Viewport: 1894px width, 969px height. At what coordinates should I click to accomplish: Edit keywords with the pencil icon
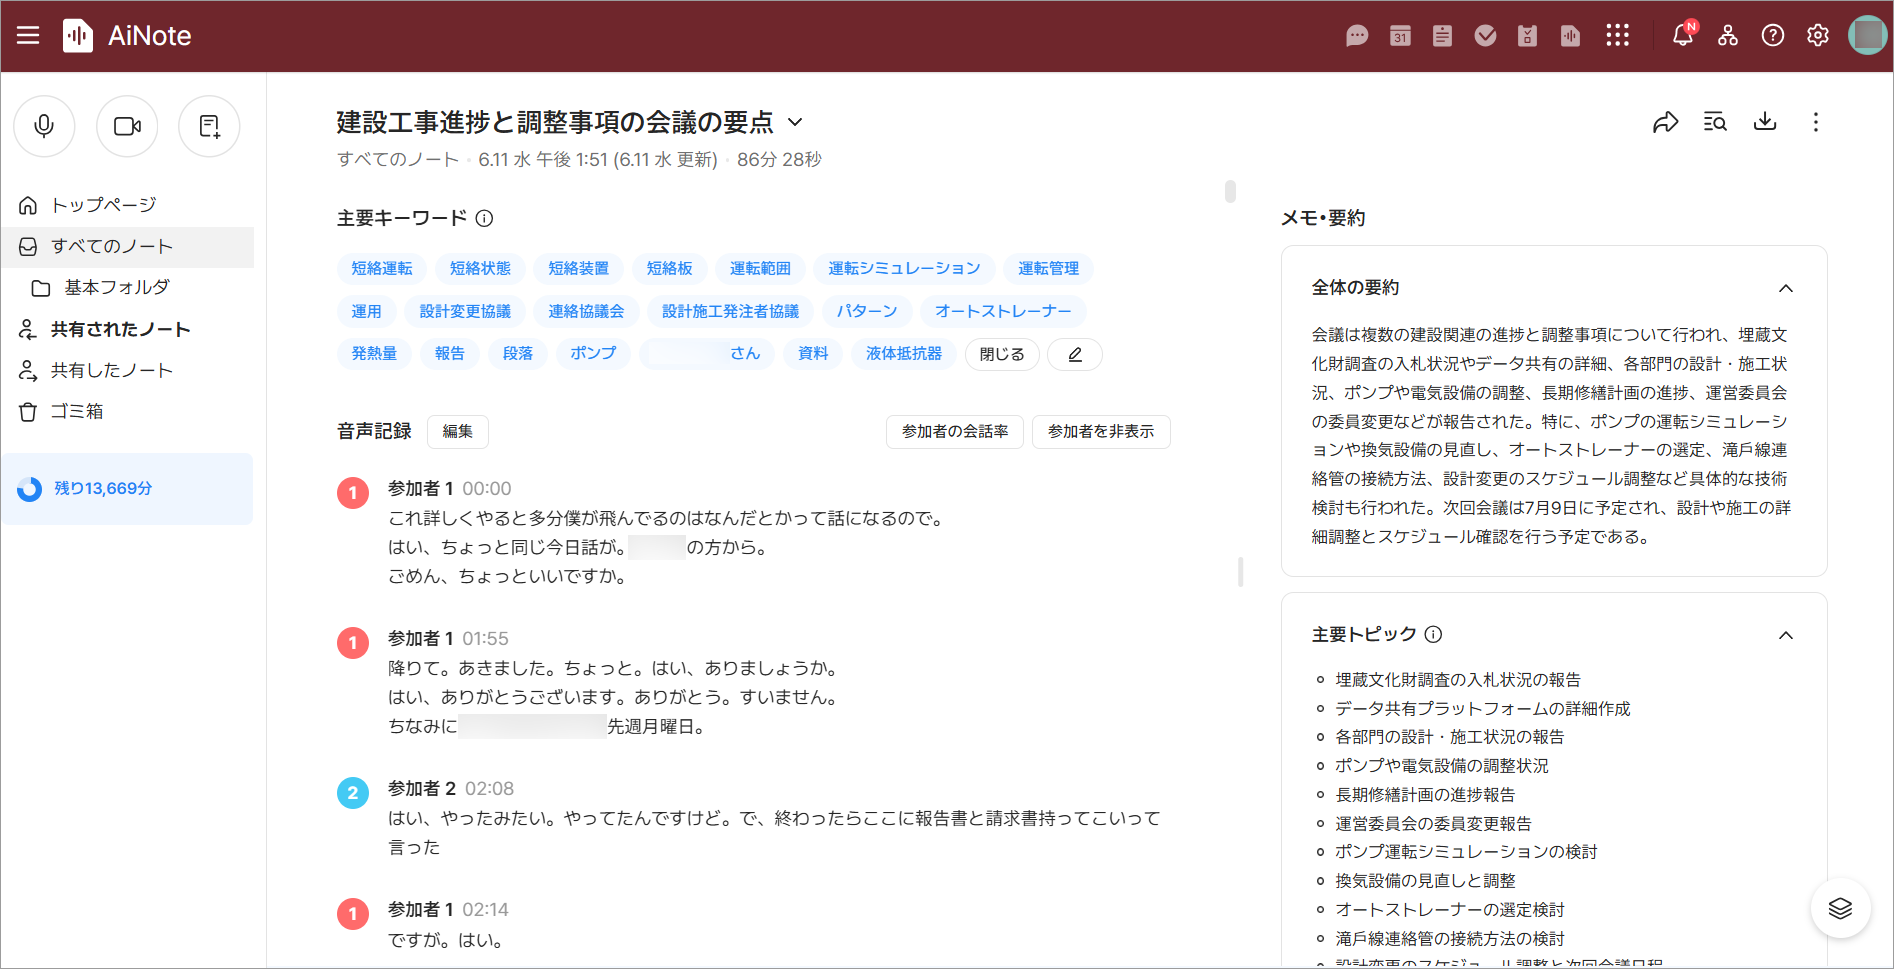pyautogui.click(x=1075, y=354)
